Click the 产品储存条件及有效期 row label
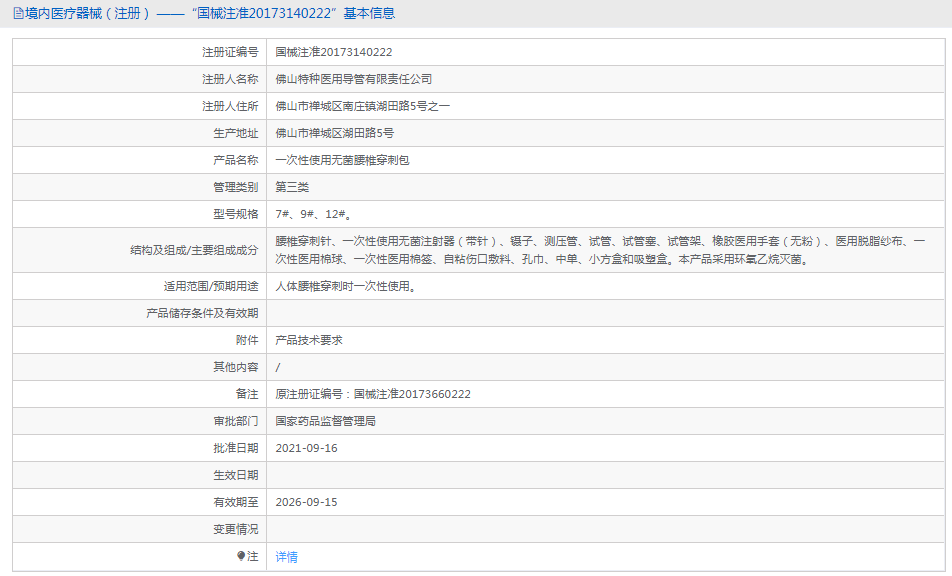This screenshot has height=576, width=952. tap(202, 313)
